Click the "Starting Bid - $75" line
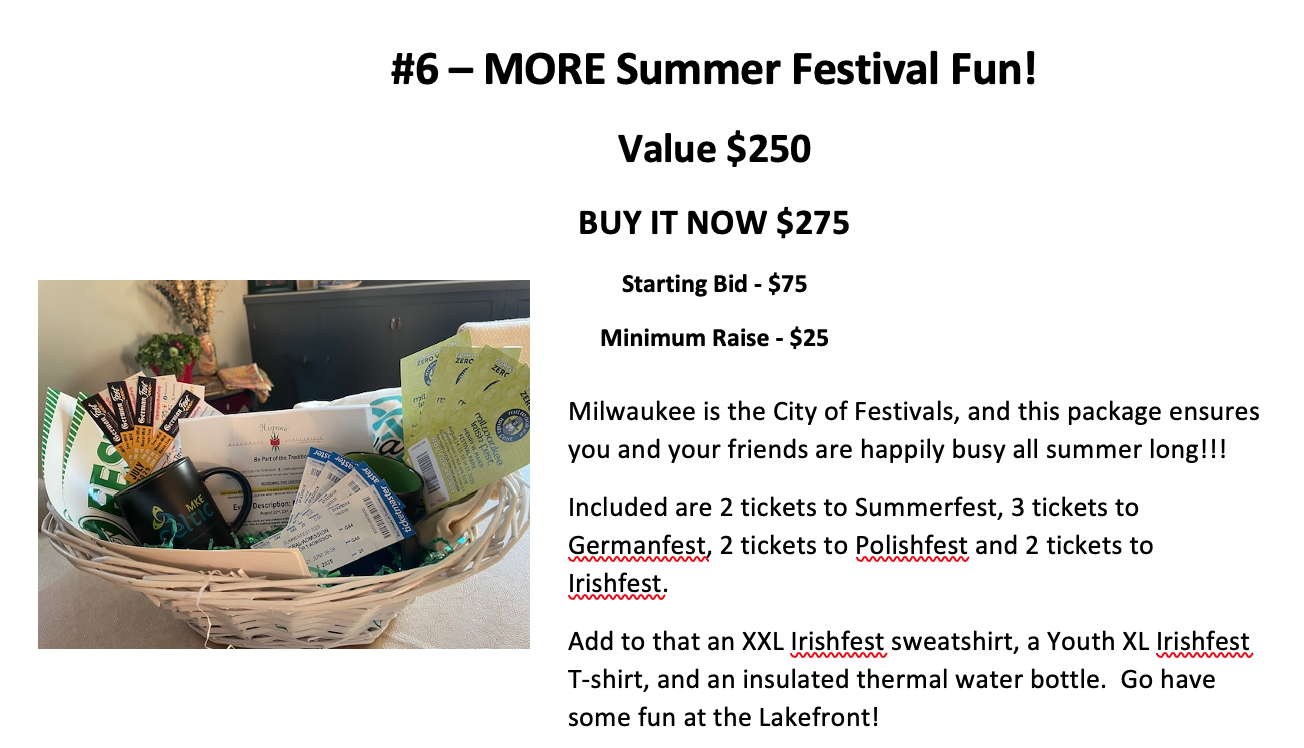1304x748 pixels. click(x=714, y=285)
